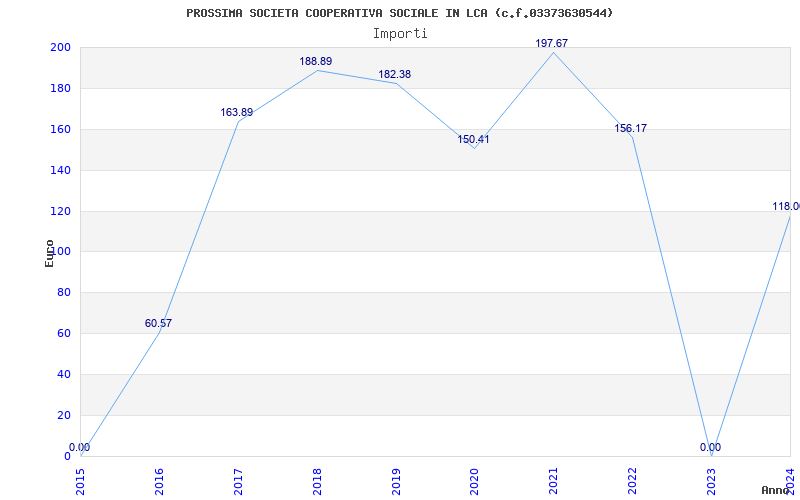Click the 80 y-axis tick label

[x=64, y=293]
